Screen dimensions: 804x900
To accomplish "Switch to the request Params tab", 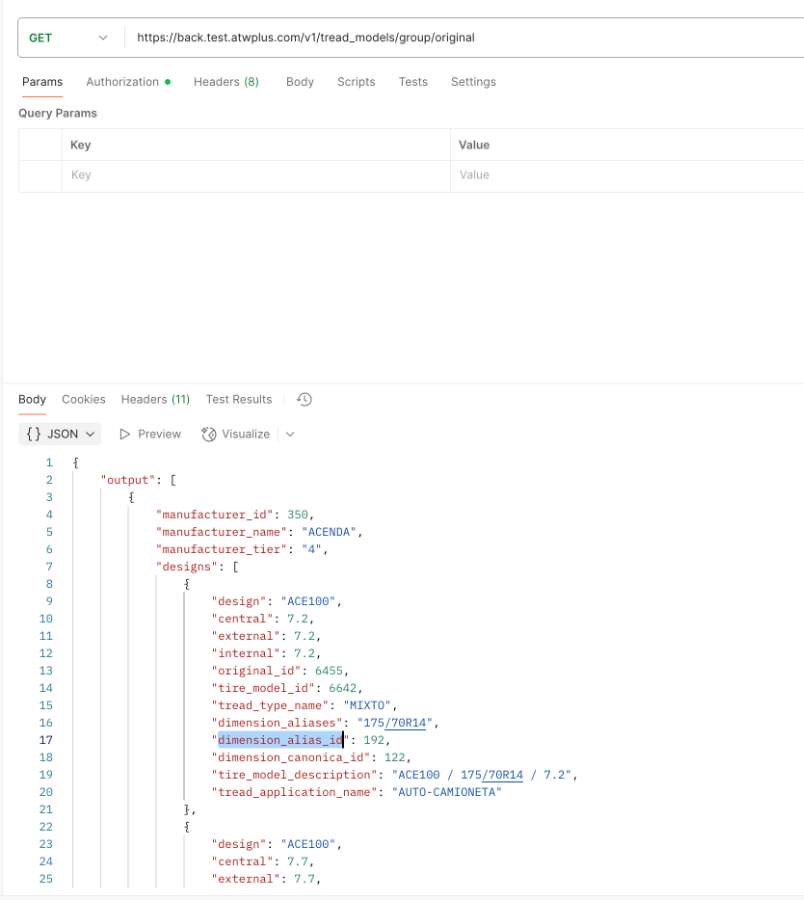I will pyautogui.click(x=42, y=82).
